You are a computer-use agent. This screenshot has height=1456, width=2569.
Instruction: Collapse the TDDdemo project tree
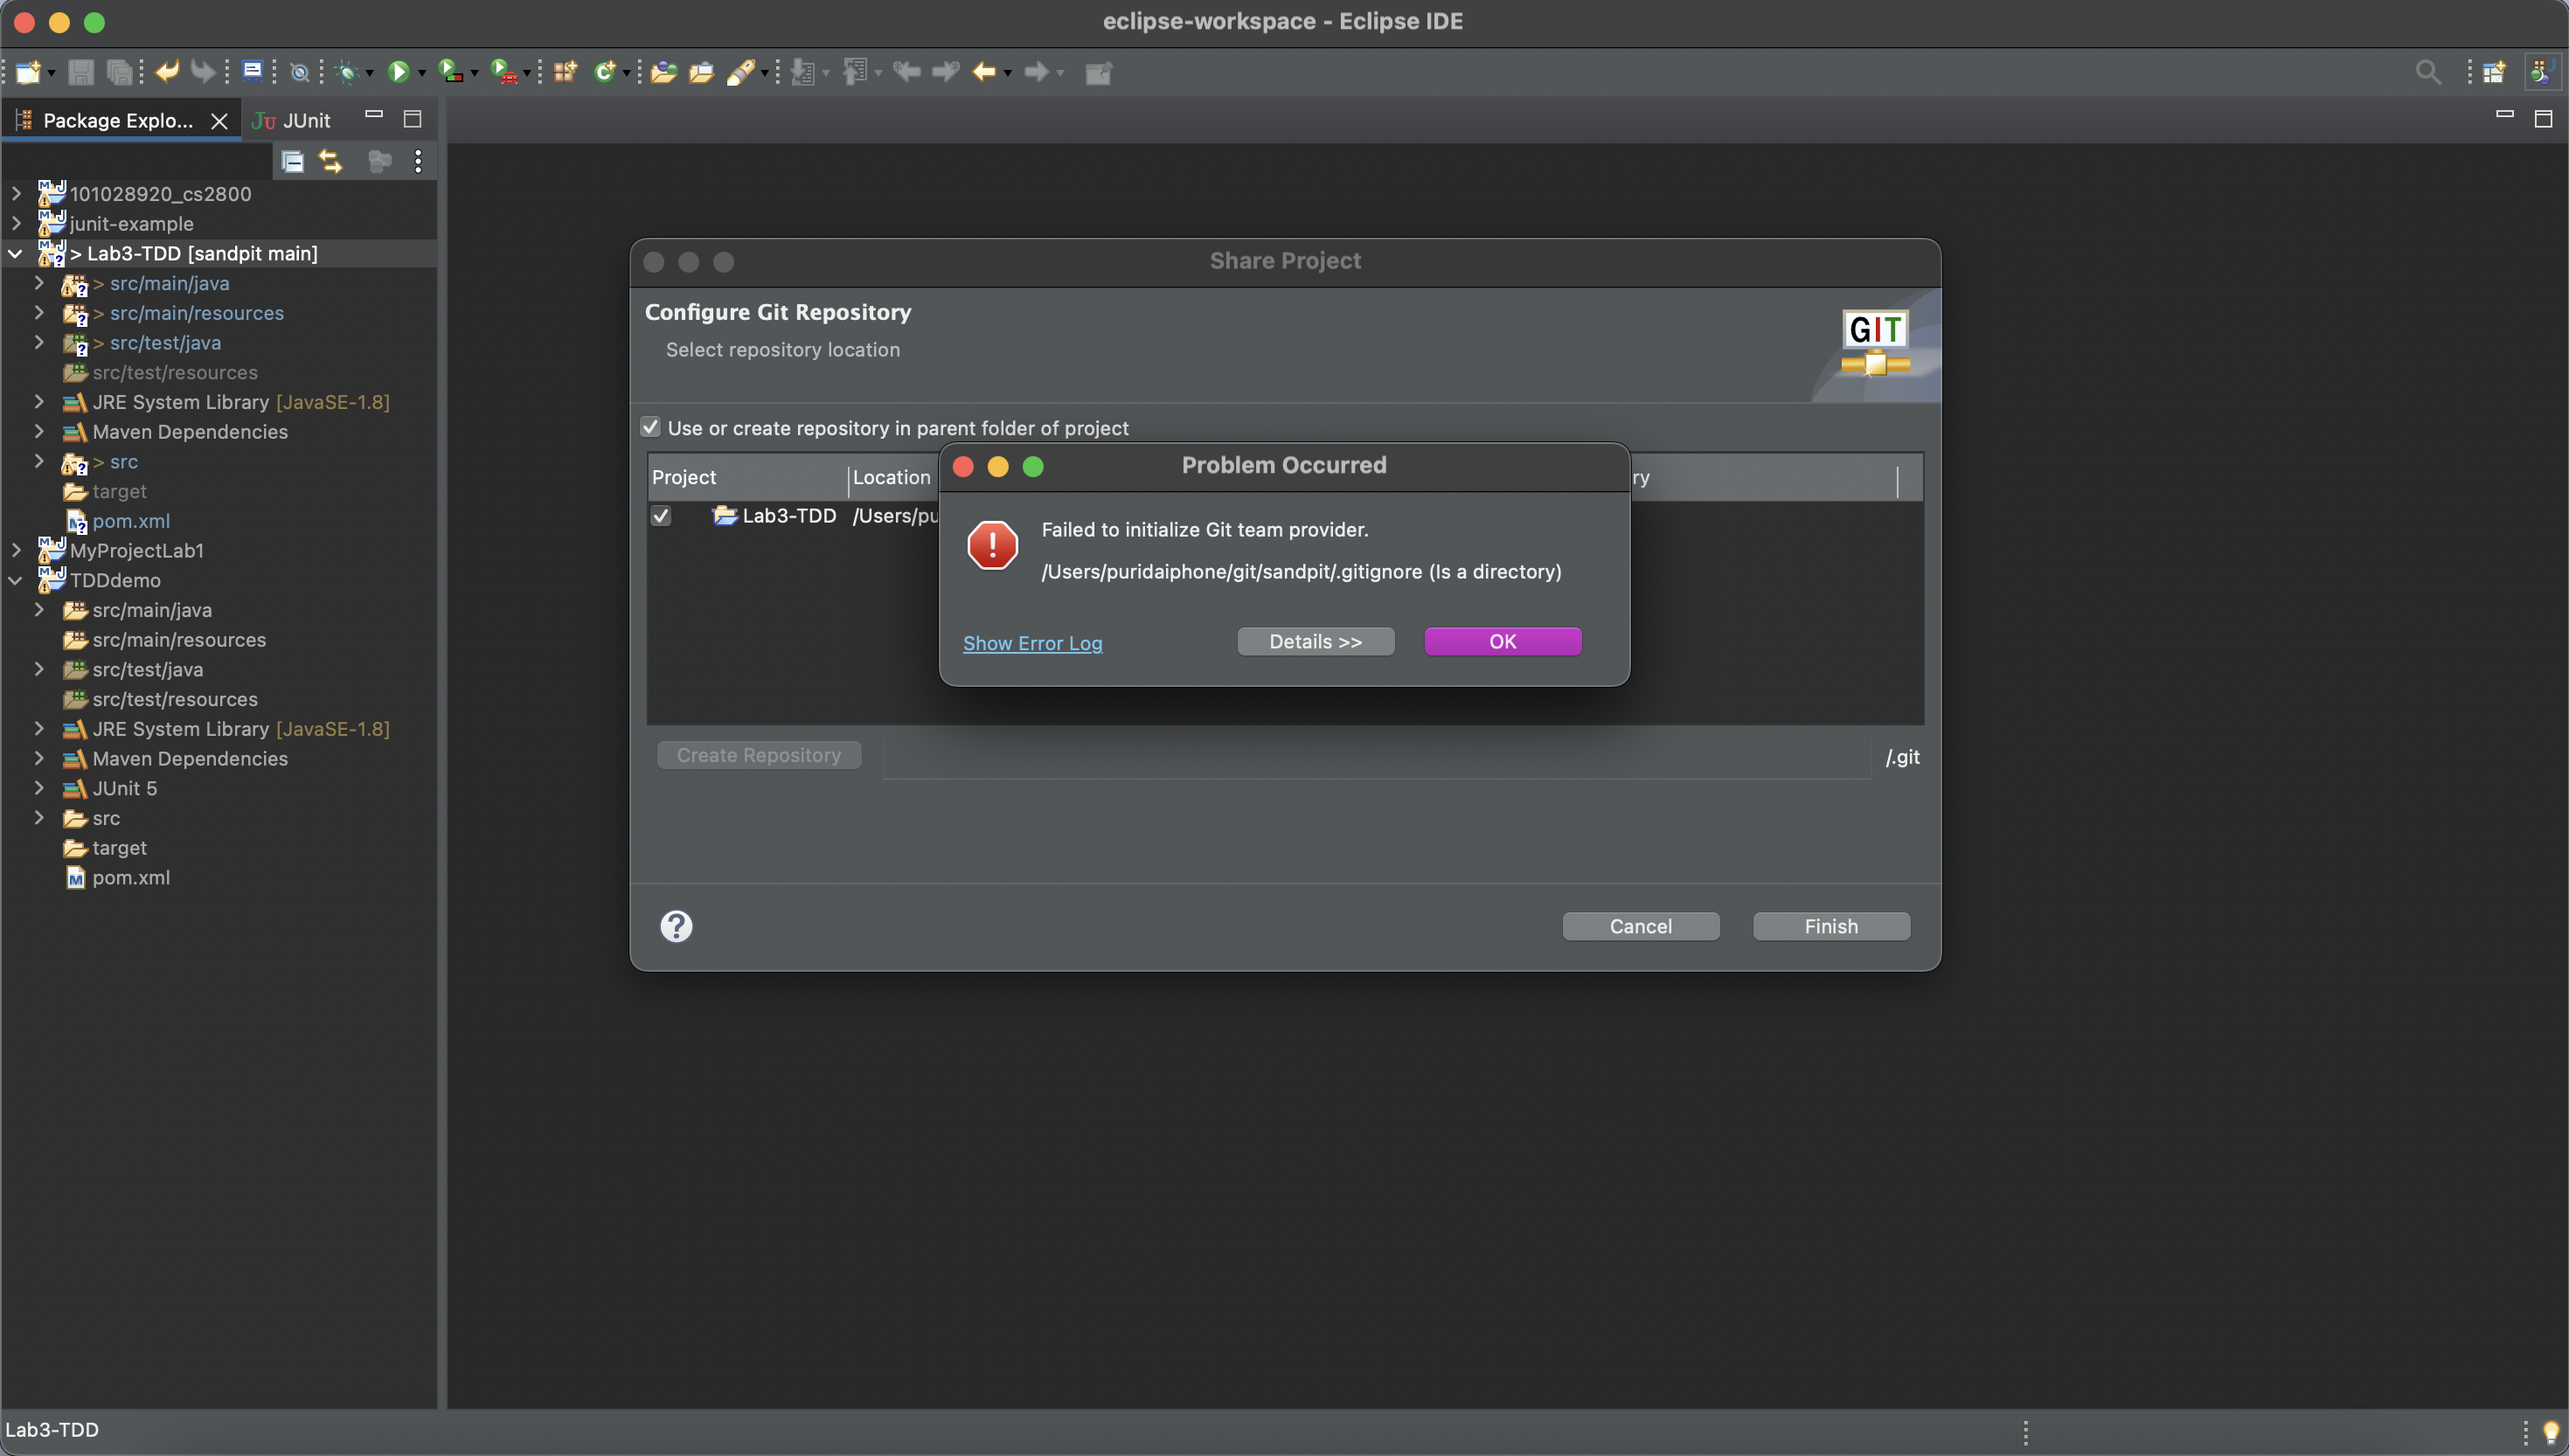[16, 580]
